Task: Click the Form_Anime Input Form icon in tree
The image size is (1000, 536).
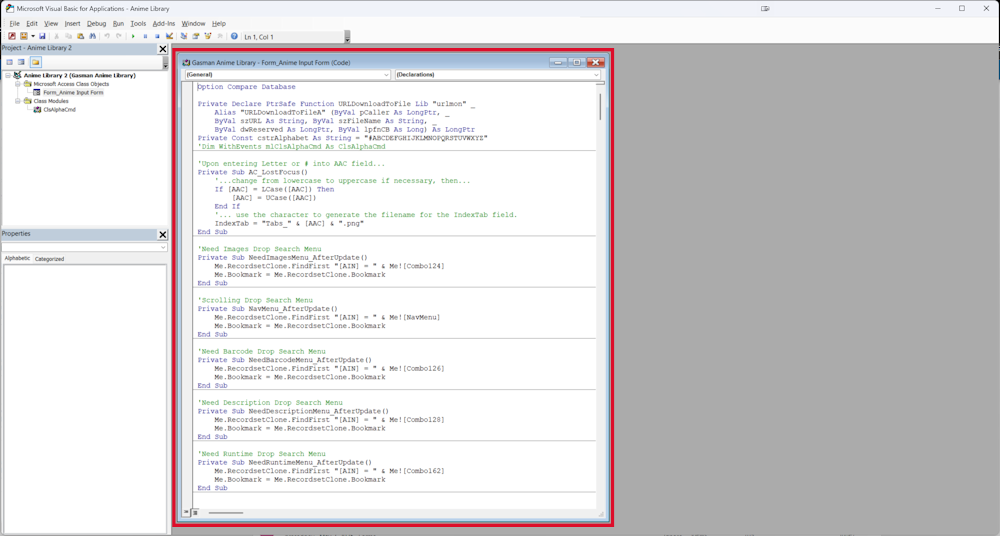Action: 37,93
